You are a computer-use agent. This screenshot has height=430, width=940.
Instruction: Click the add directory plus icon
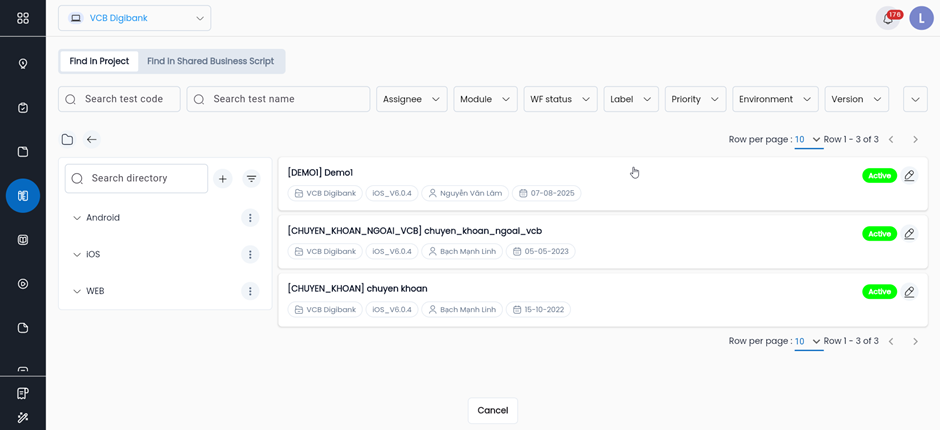(223, 179)
